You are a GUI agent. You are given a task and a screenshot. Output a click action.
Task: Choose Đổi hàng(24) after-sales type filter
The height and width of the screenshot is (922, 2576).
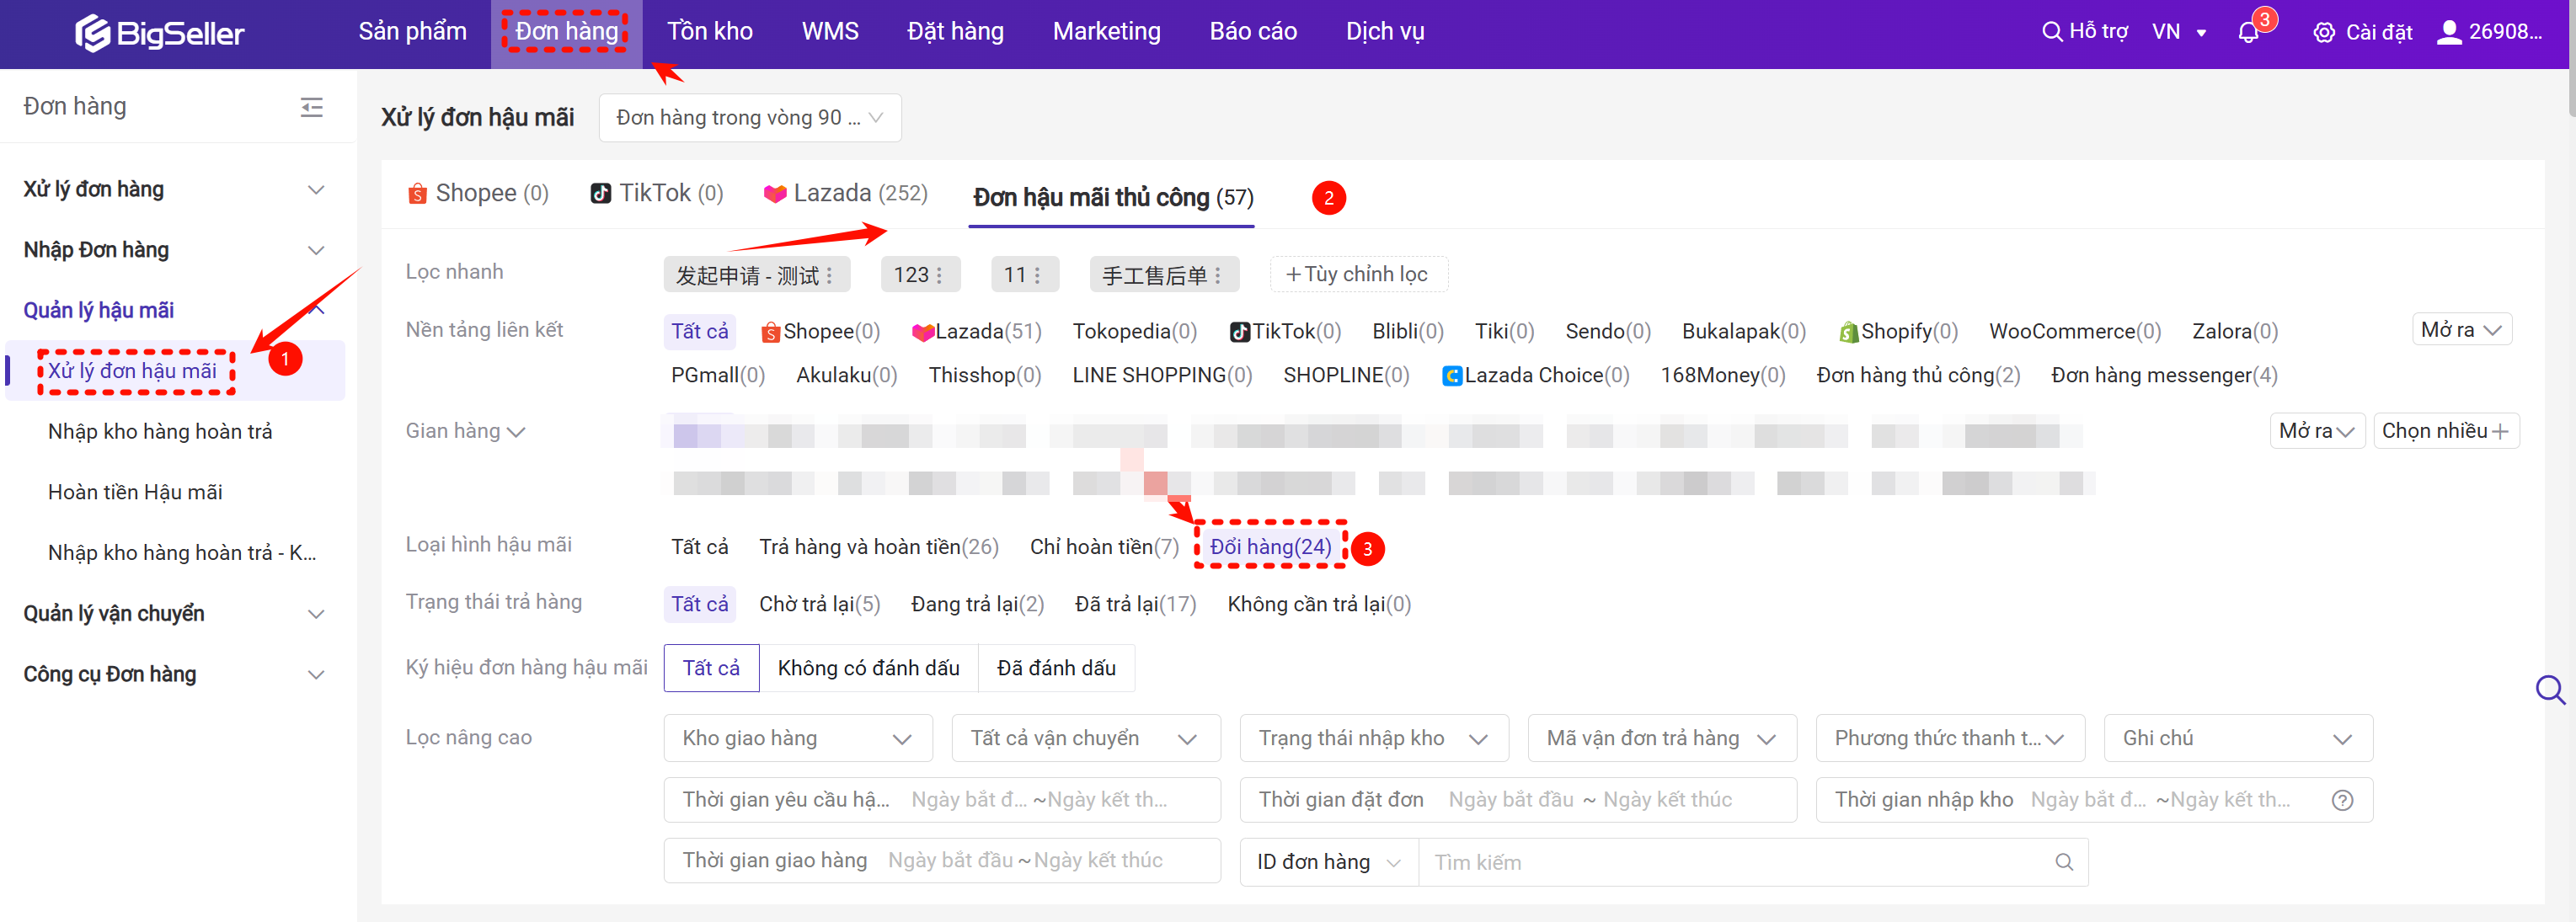coord(1270,547)
